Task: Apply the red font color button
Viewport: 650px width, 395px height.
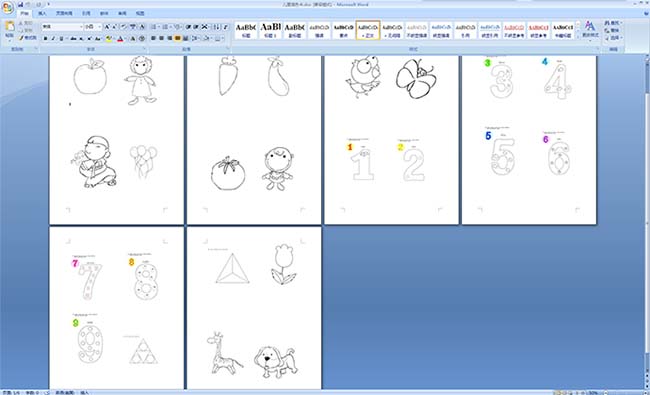Action: click(120, 39)
